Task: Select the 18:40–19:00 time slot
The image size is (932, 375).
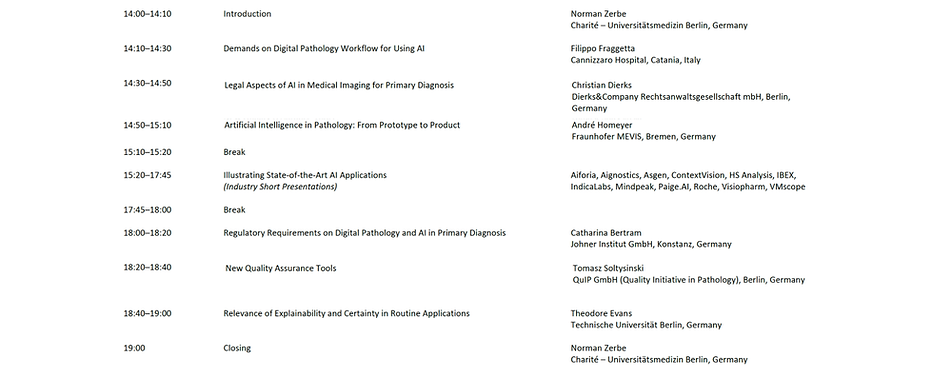Action: pos(147,313)
